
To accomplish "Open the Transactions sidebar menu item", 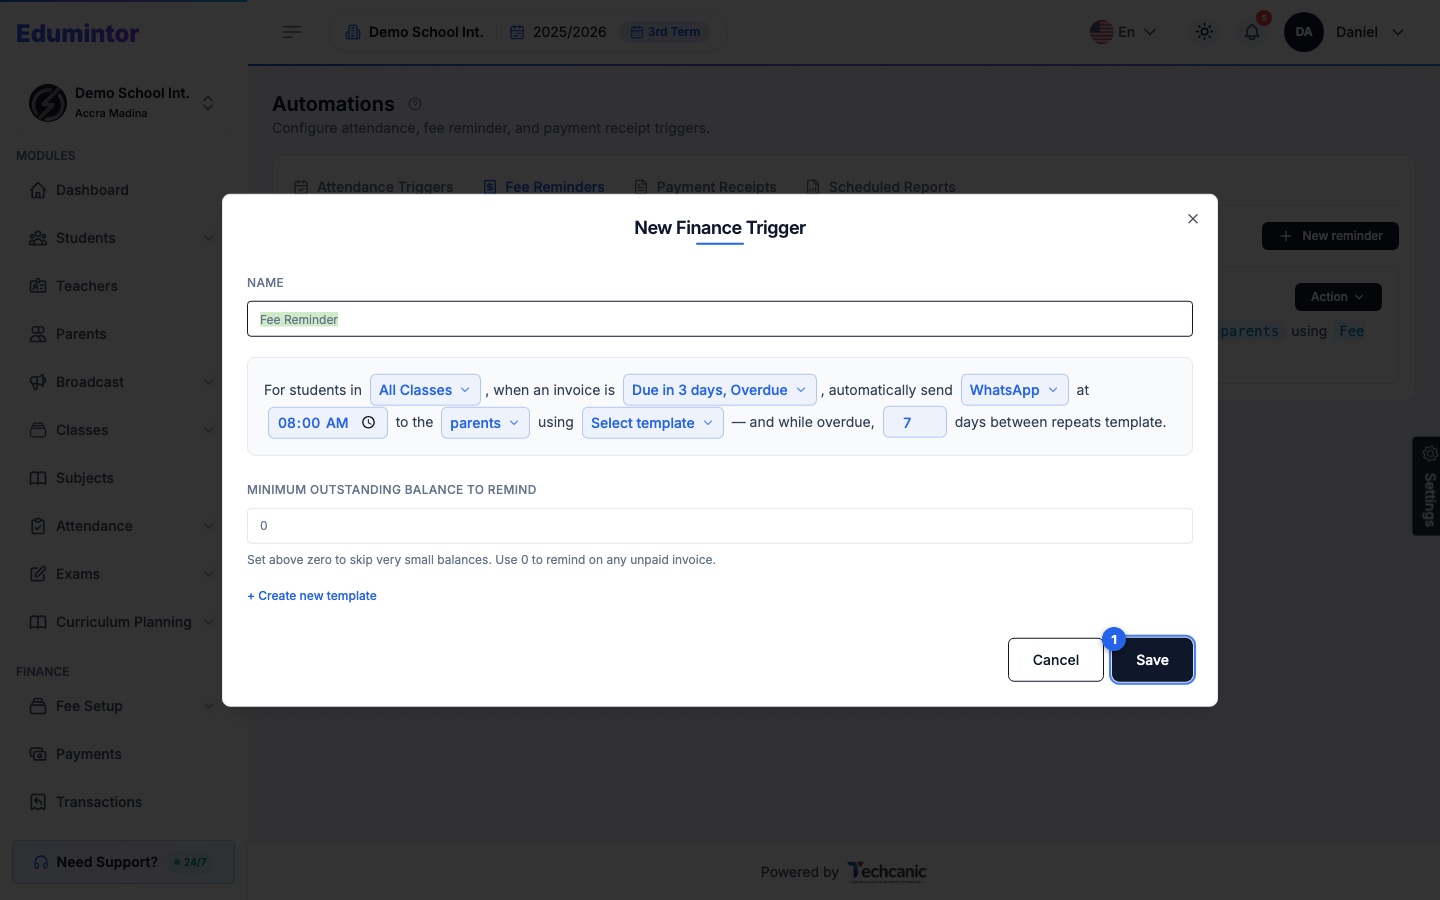I will coord(122,802).
